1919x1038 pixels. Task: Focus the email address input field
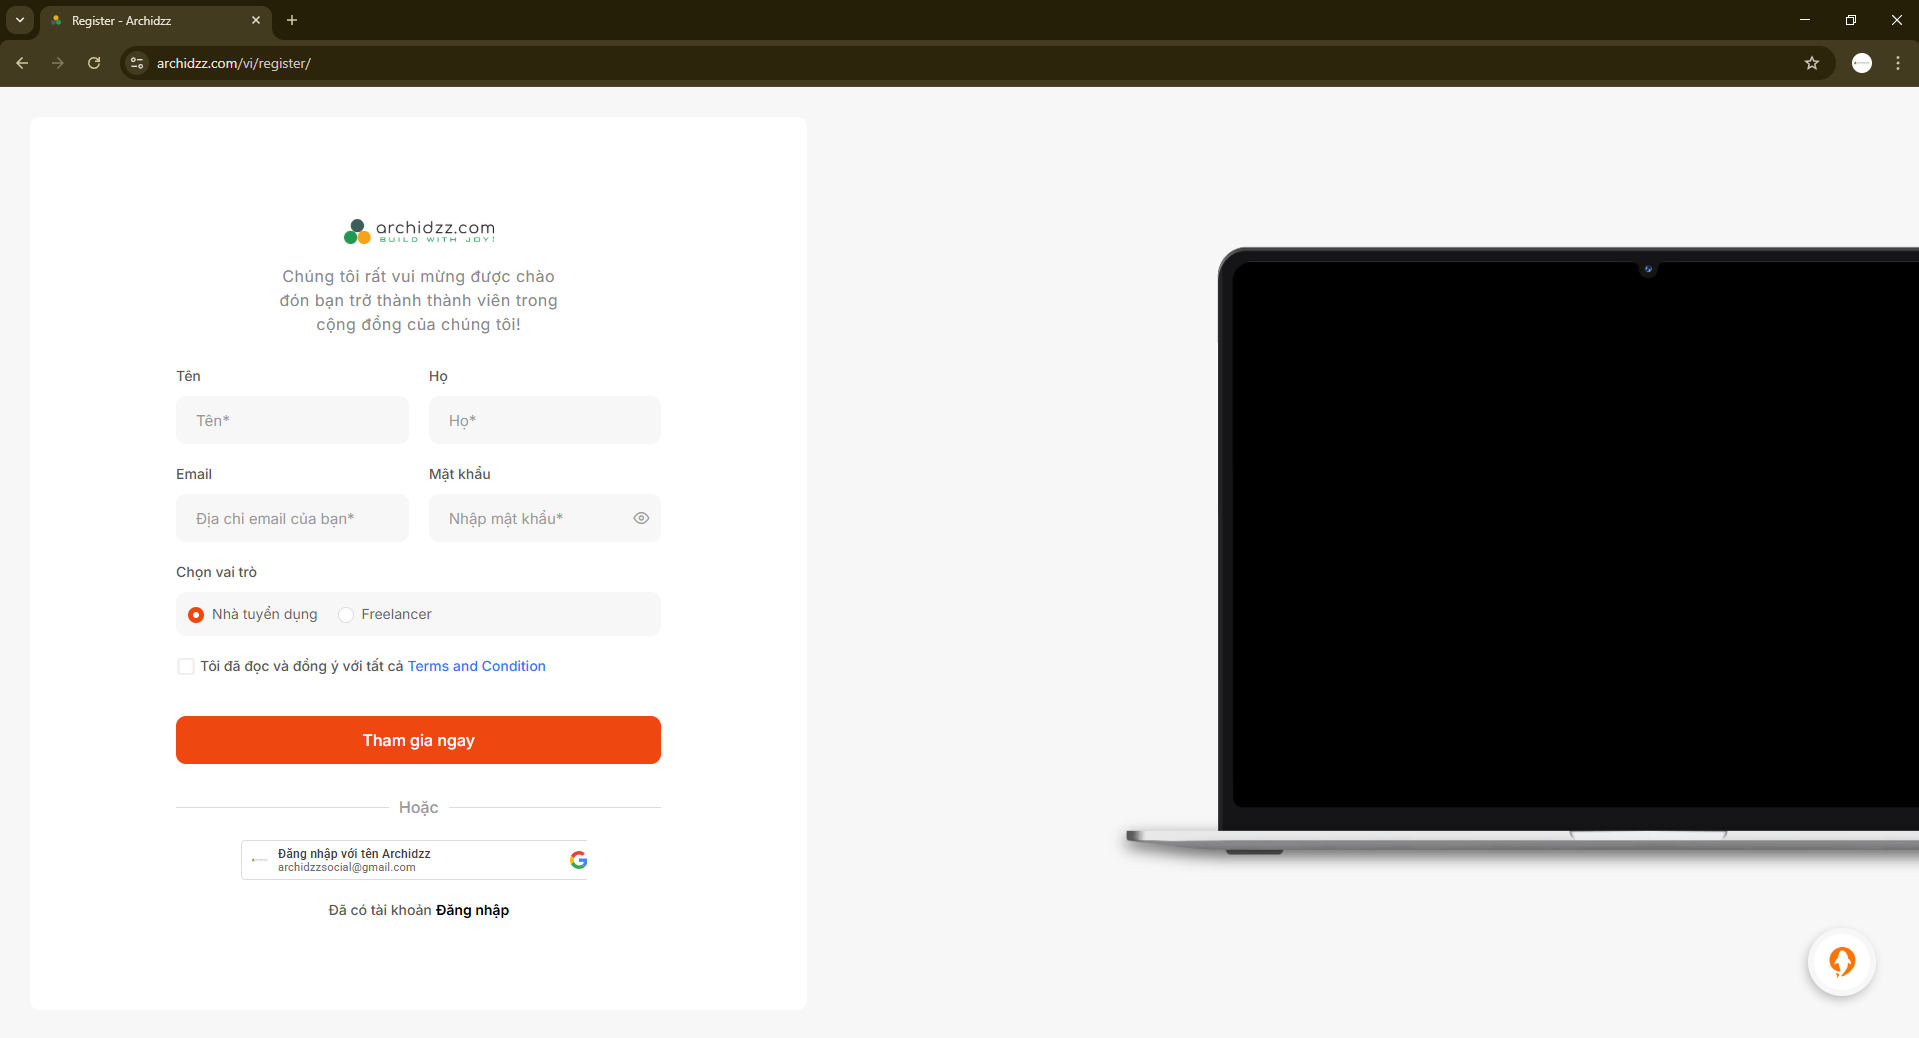(292, 518)
